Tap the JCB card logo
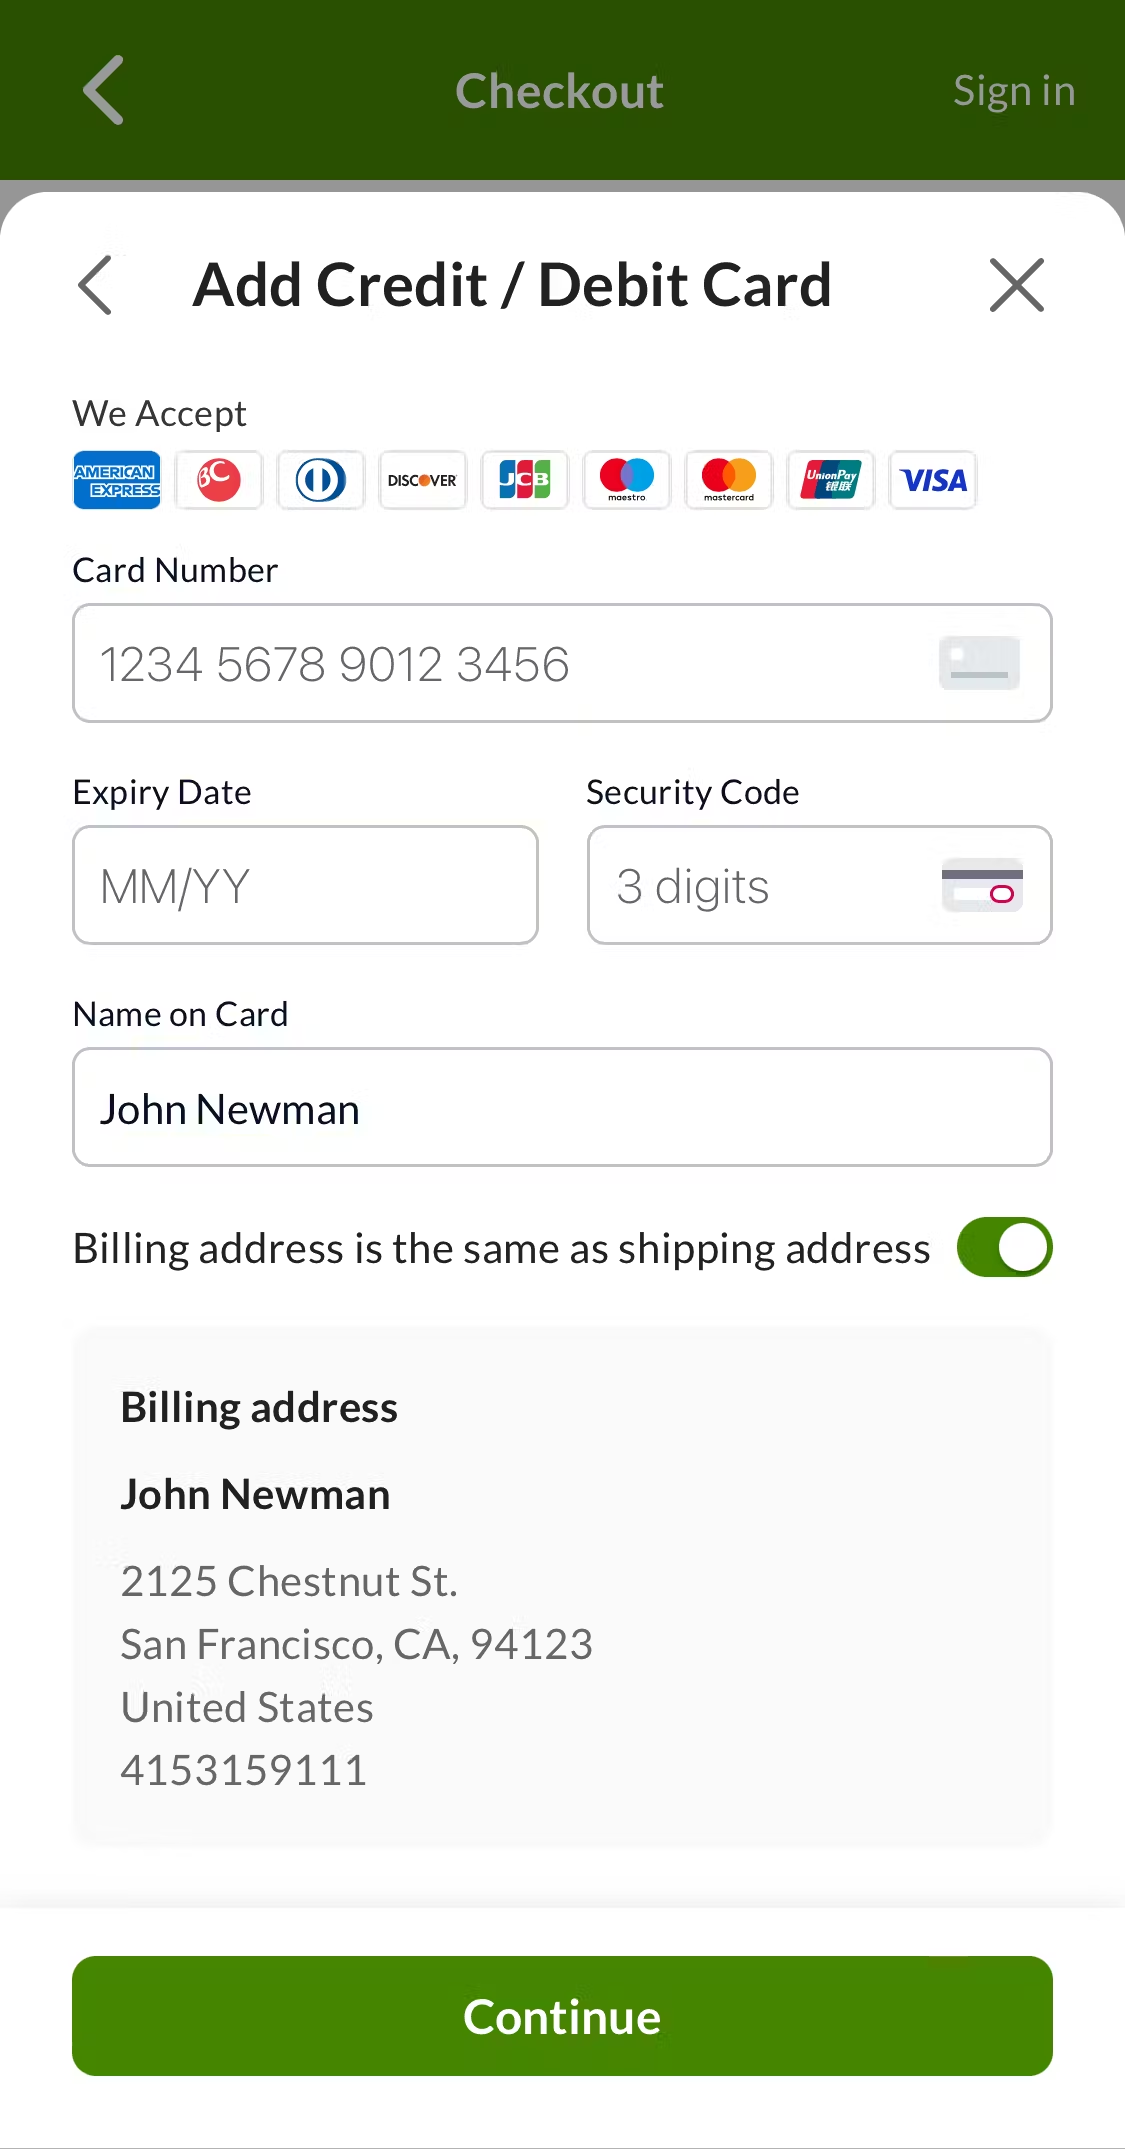The height and width of the screenshot is (2149, 1125). [x=525, y=481]
